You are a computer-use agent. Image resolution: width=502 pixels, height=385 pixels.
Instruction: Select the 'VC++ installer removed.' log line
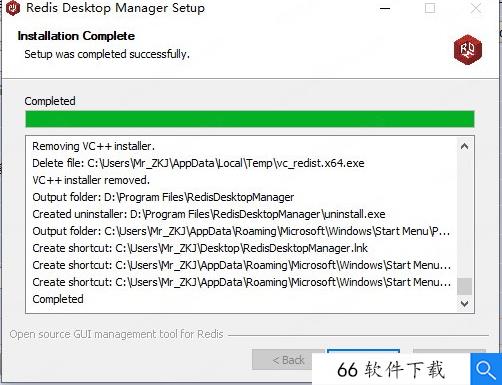[x=91, y=180]
